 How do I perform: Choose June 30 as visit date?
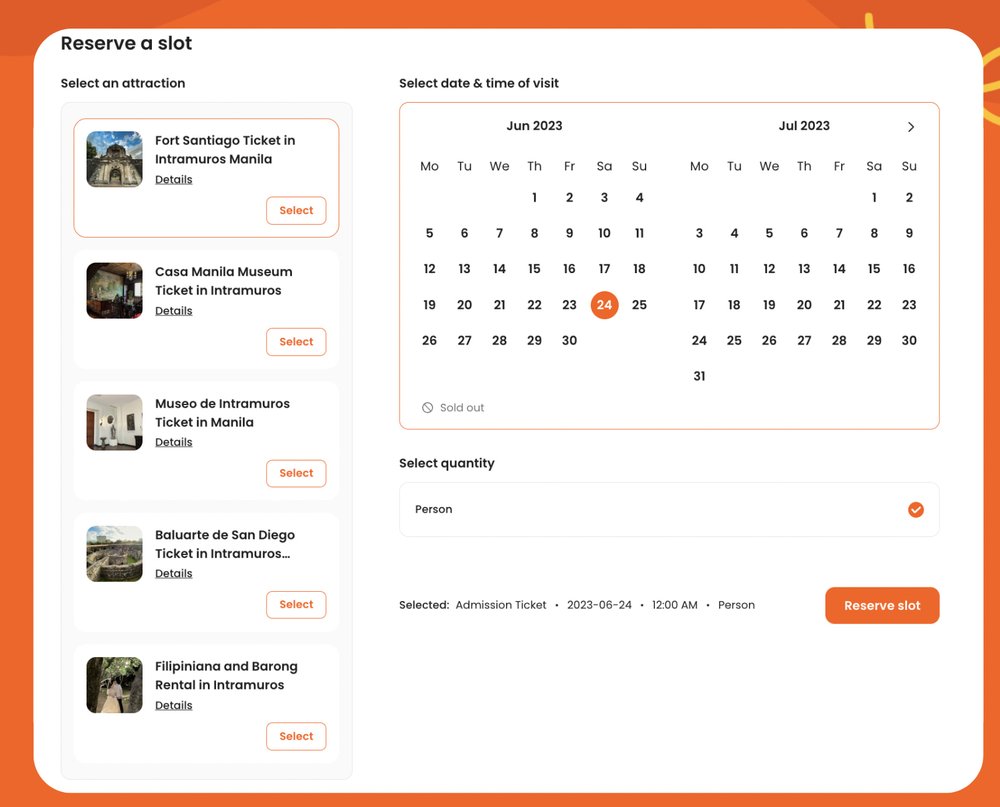(x=569, y=340)
